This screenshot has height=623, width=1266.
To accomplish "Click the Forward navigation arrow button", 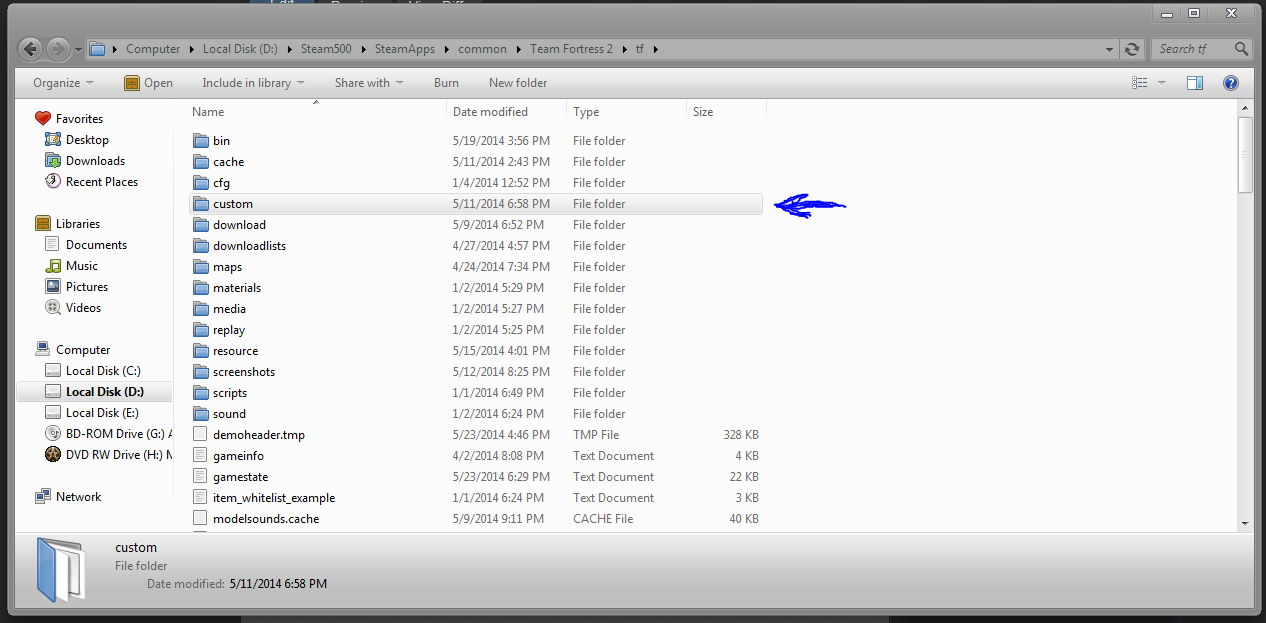I will click(57, 48).
